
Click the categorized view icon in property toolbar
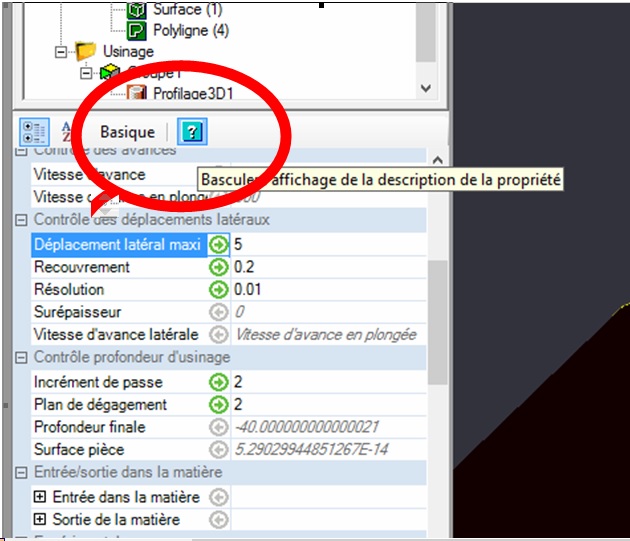pos(35,132)
